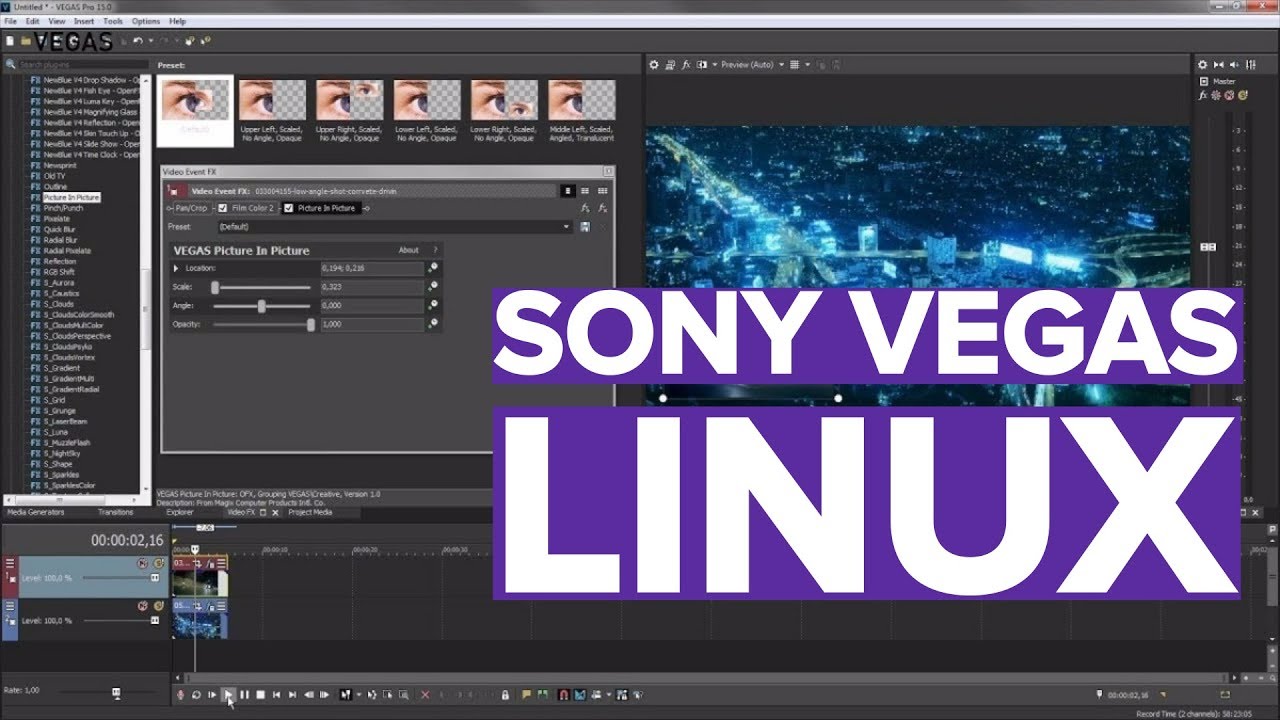
Task: Mute video track 1
Action: [x=142, y=563]
